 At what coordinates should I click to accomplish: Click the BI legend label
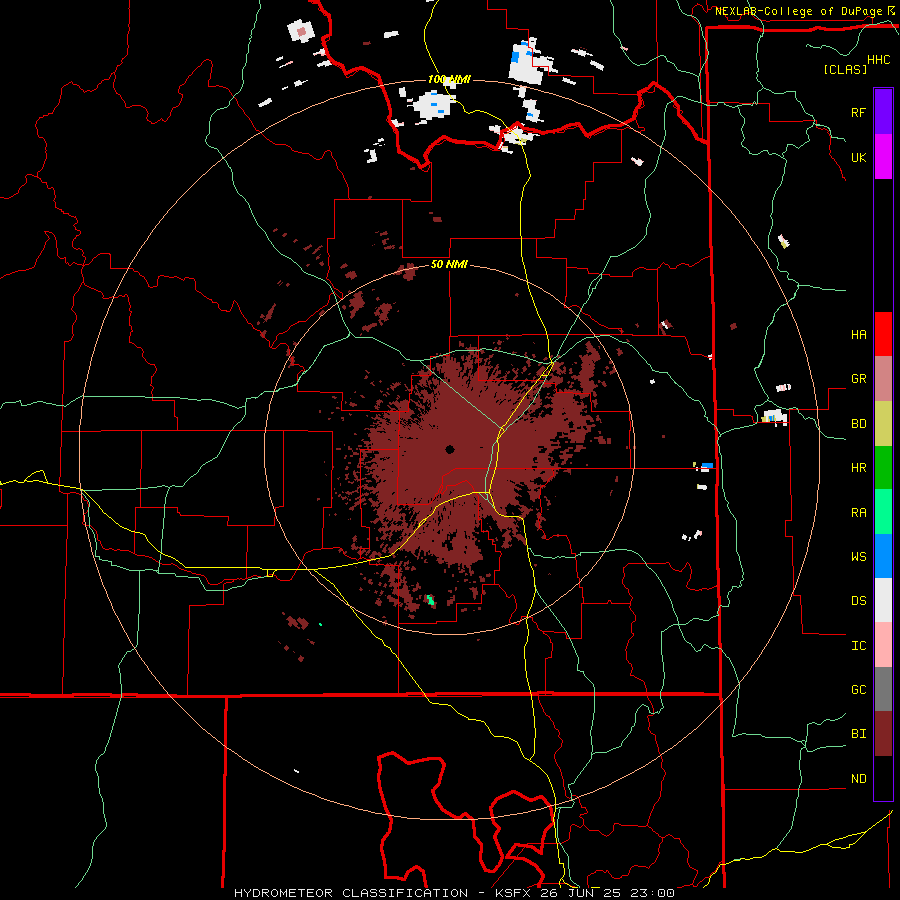(858, 734)
